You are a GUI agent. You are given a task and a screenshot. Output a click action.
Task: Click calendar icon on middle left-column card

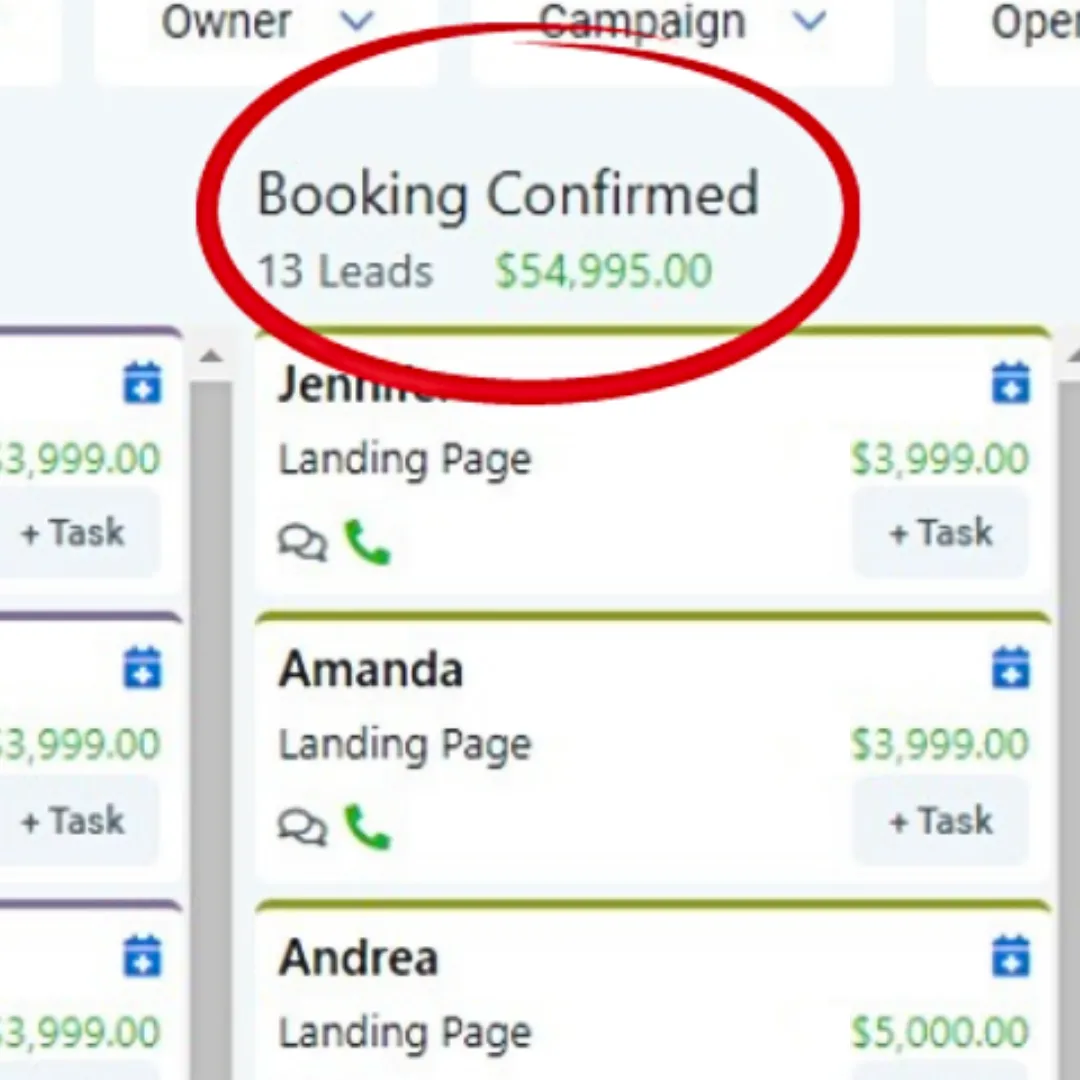142,667
